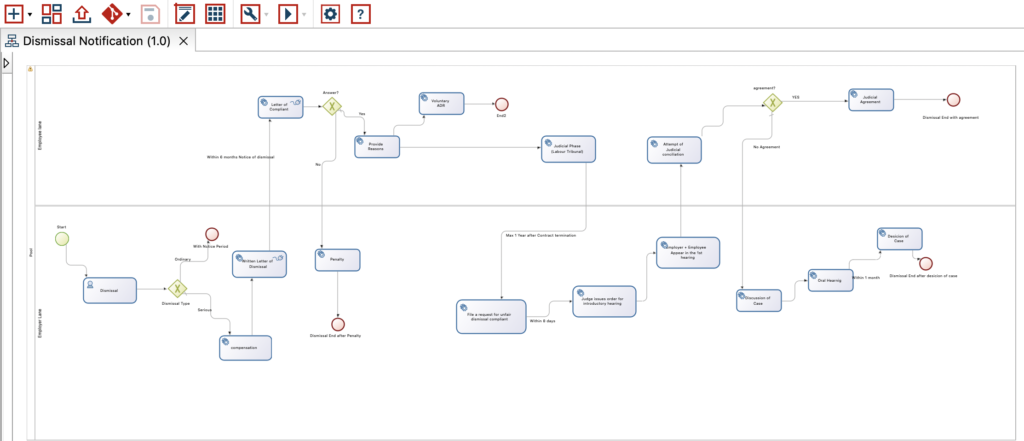Click the Run play button icon
The height and width of the screenshot is (441, 1024).
(x=288, y=14)
